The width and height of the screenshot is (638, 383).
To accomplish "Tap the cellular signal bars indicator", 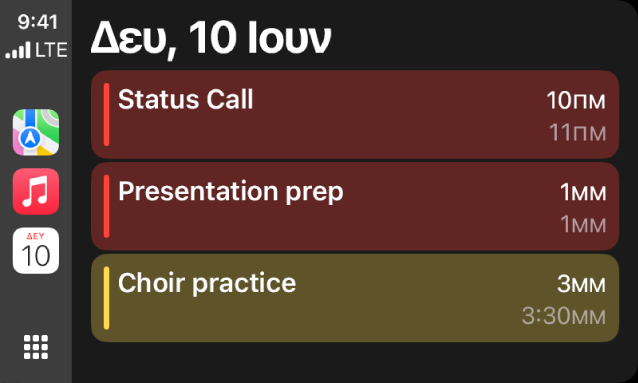I will click(18, 50).
